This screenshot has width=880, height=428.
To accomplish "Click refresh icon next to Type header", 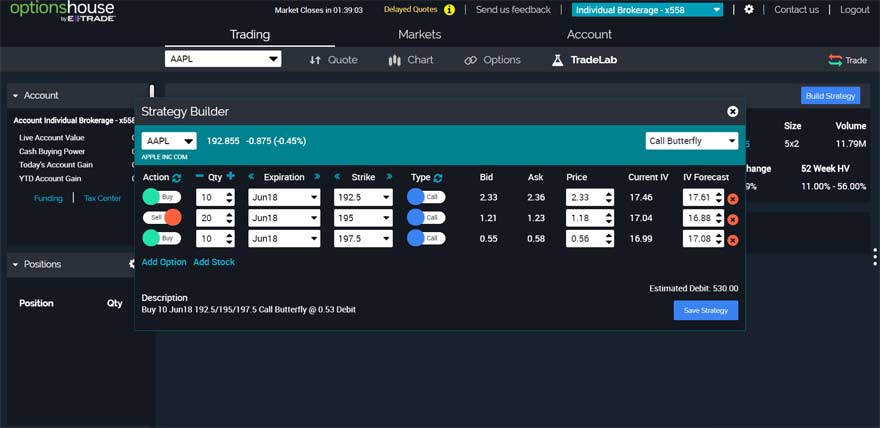I will pos(438,177).
